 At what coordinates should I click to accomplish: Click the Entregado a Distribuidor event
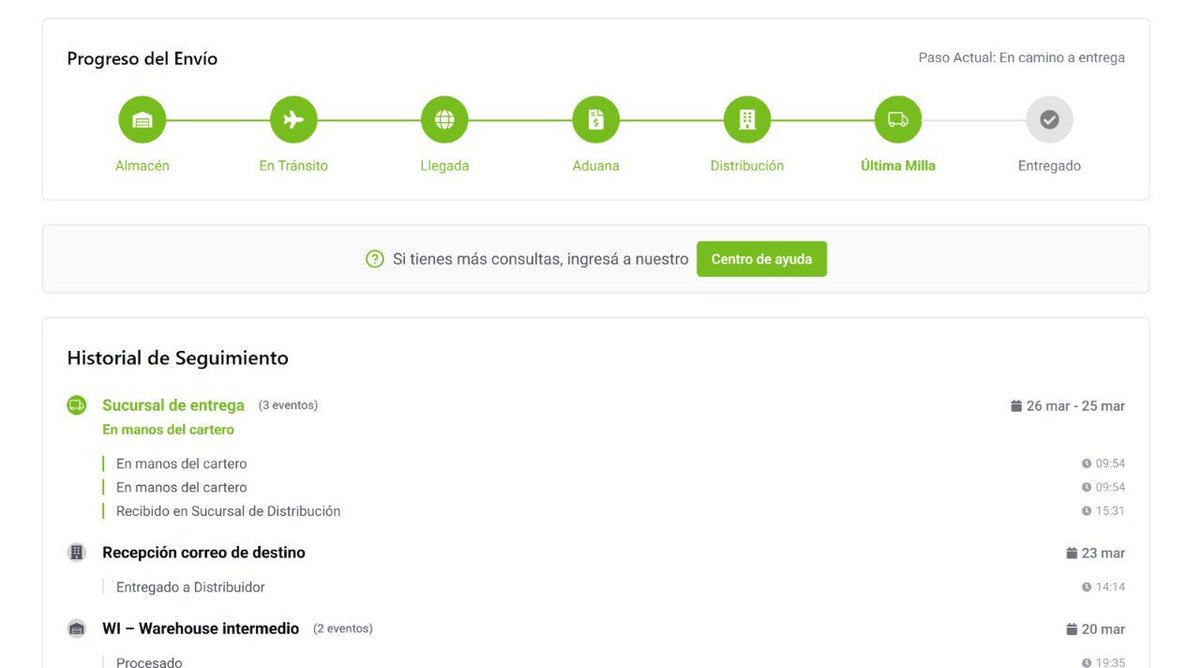(190, 587)
